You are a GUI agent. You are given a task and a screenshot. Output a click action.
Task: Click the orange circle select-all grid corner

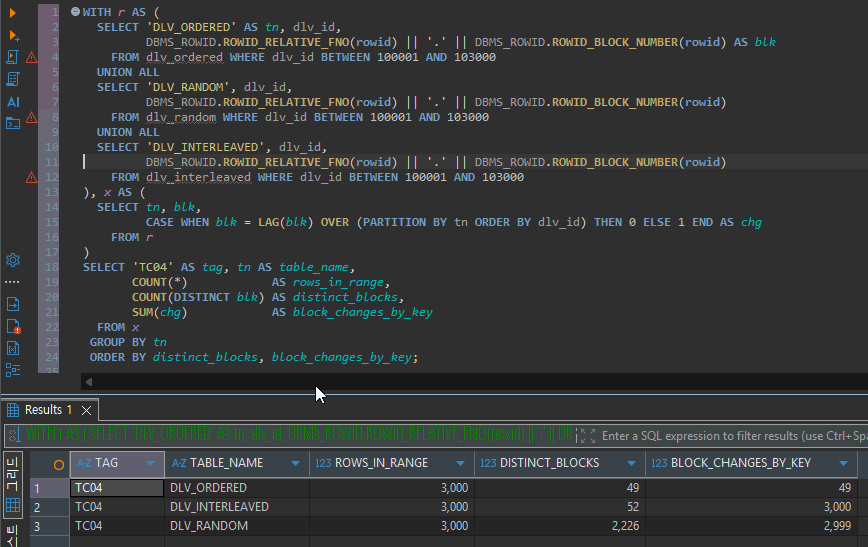pos(58,465)
